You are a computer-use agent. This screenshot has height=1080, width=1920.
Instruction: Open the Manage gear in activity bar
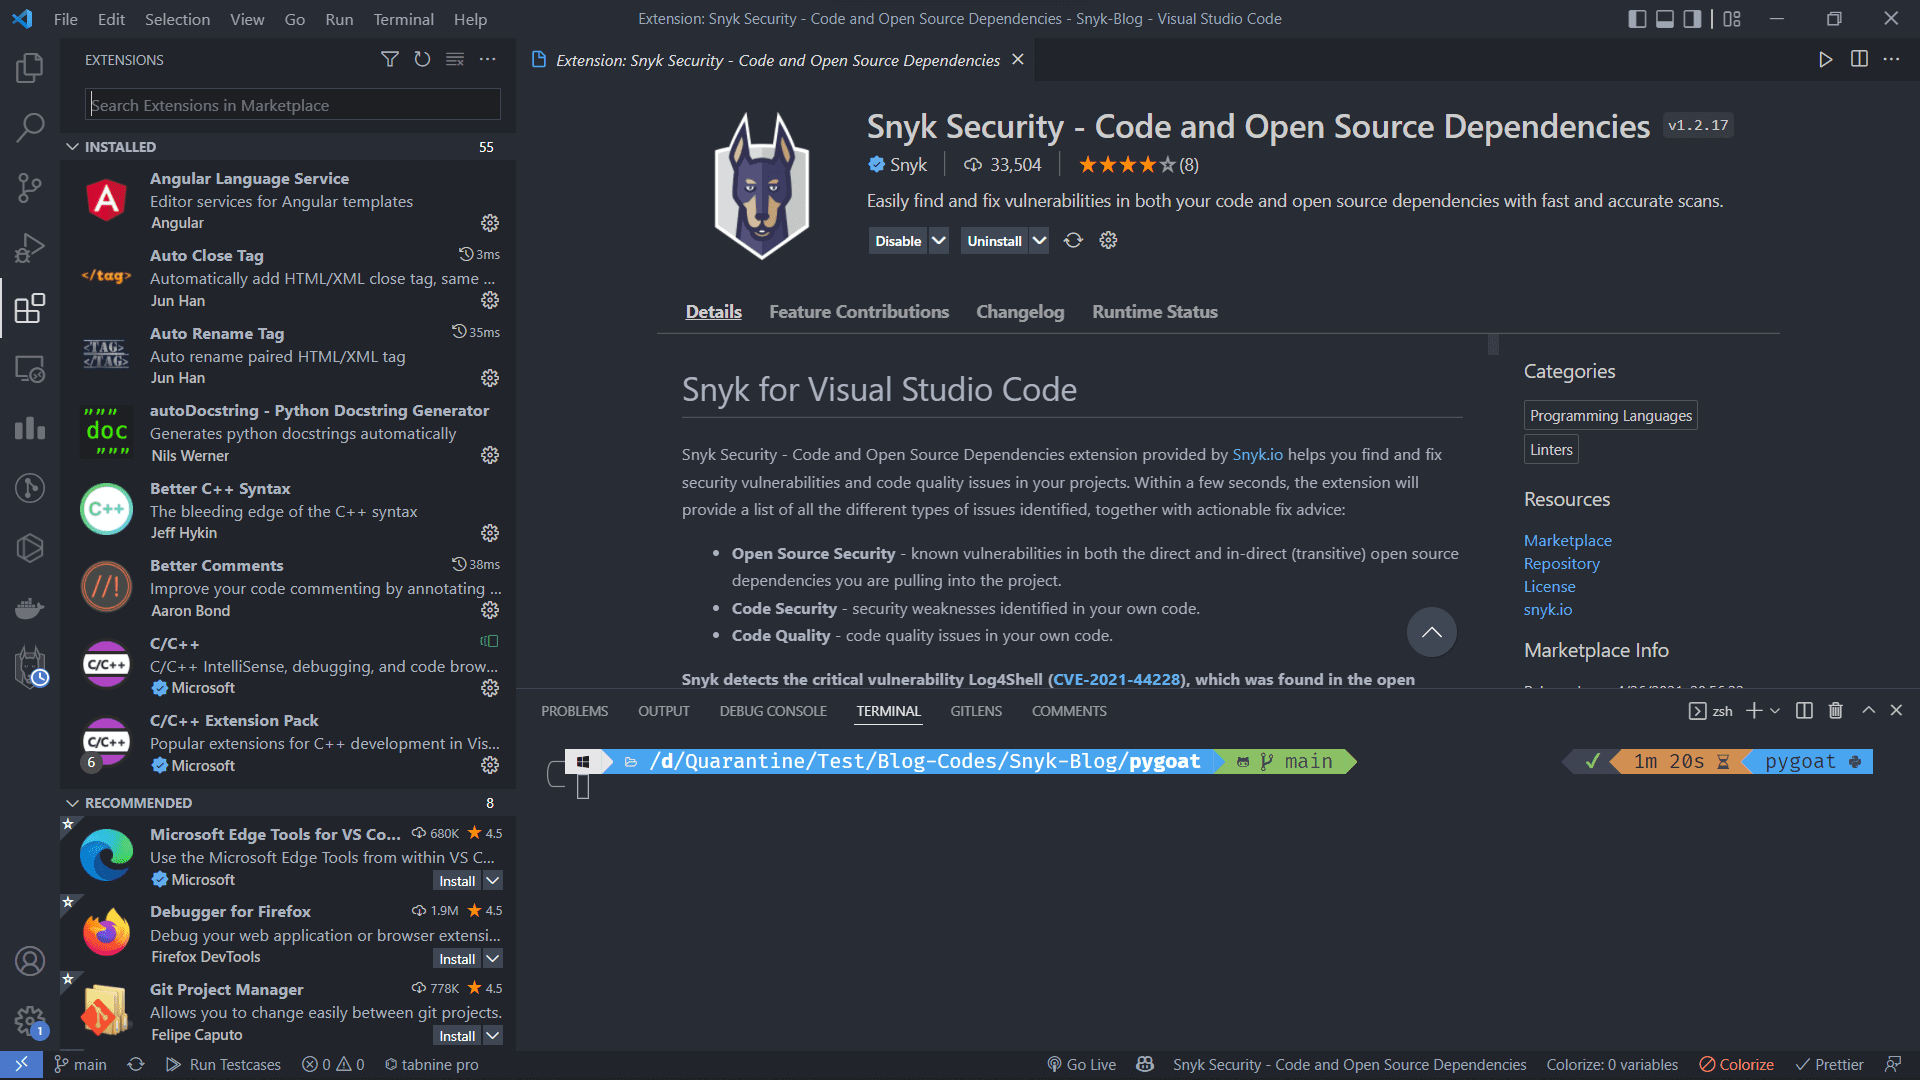(30, 1021)
